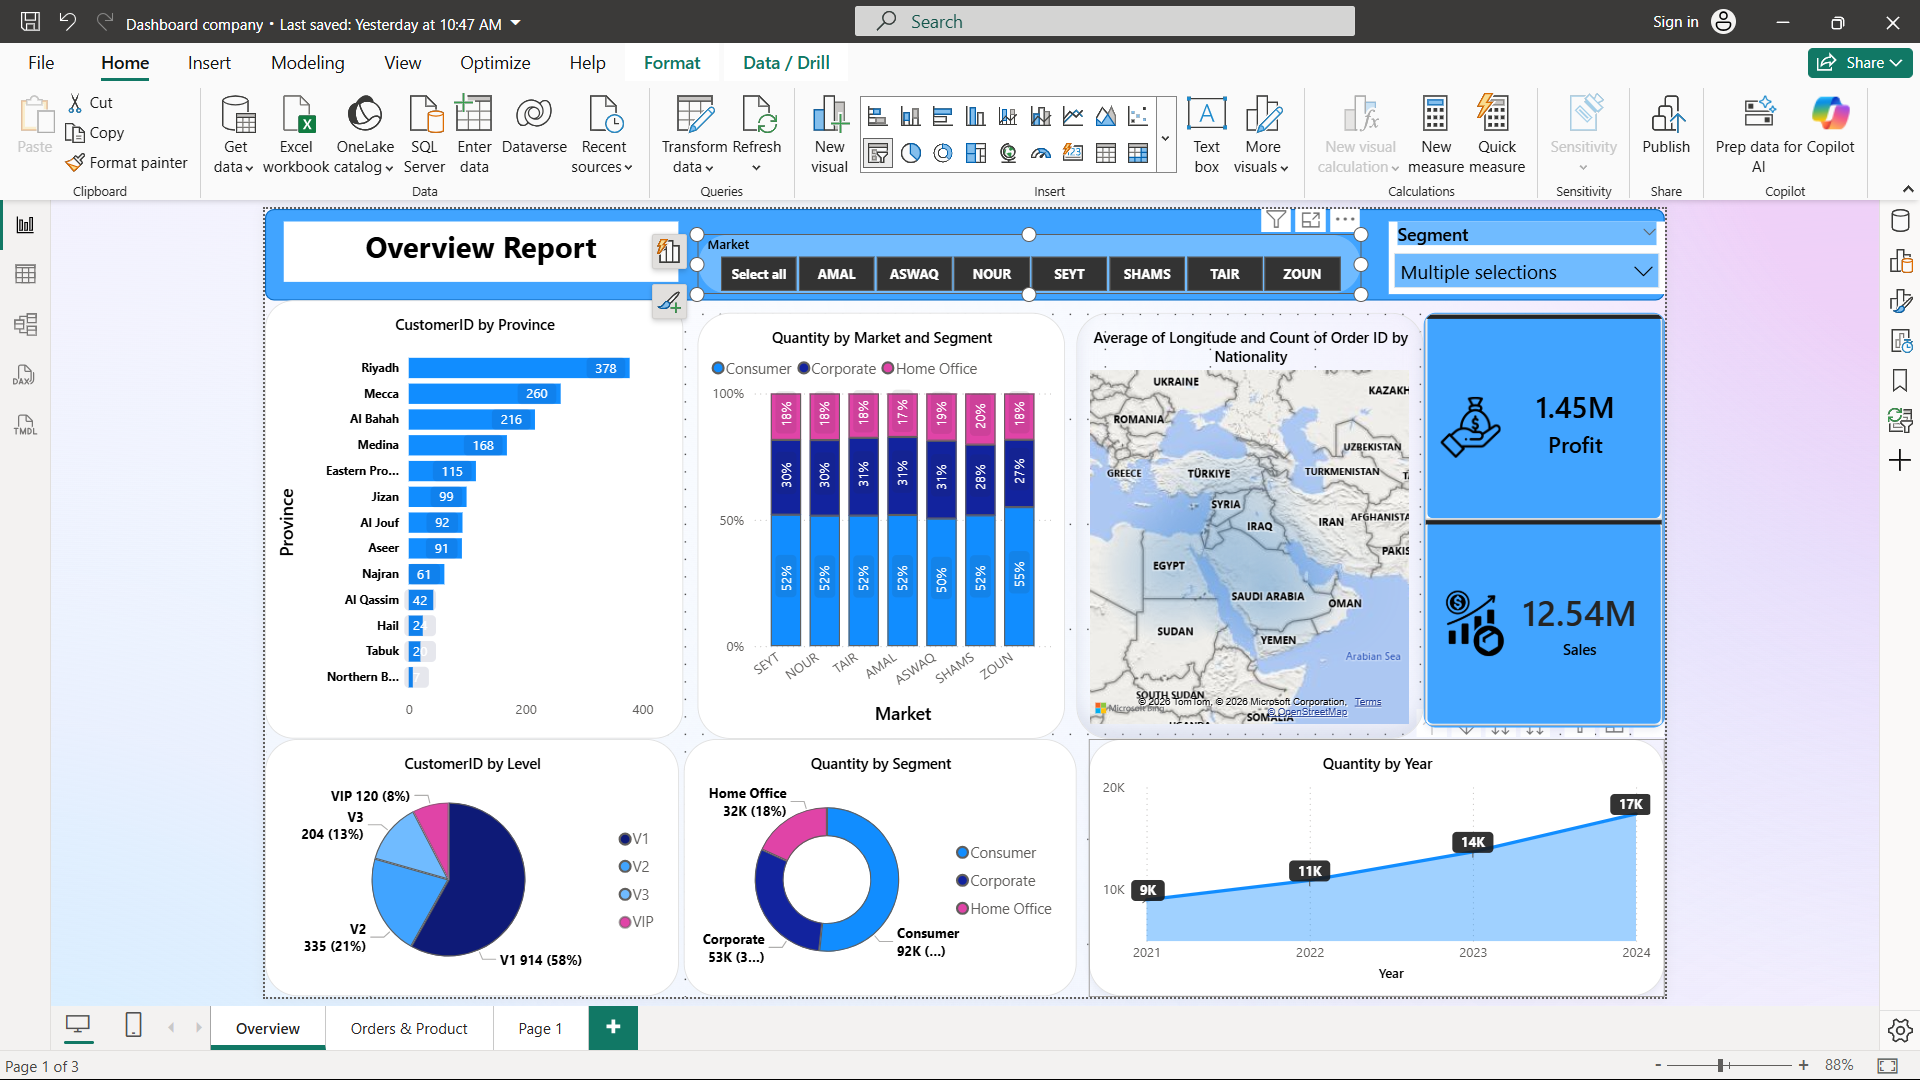The image size is (1920, 1080).
Task: Open the Orders & Product page tab
Action: coord(408,1027)
